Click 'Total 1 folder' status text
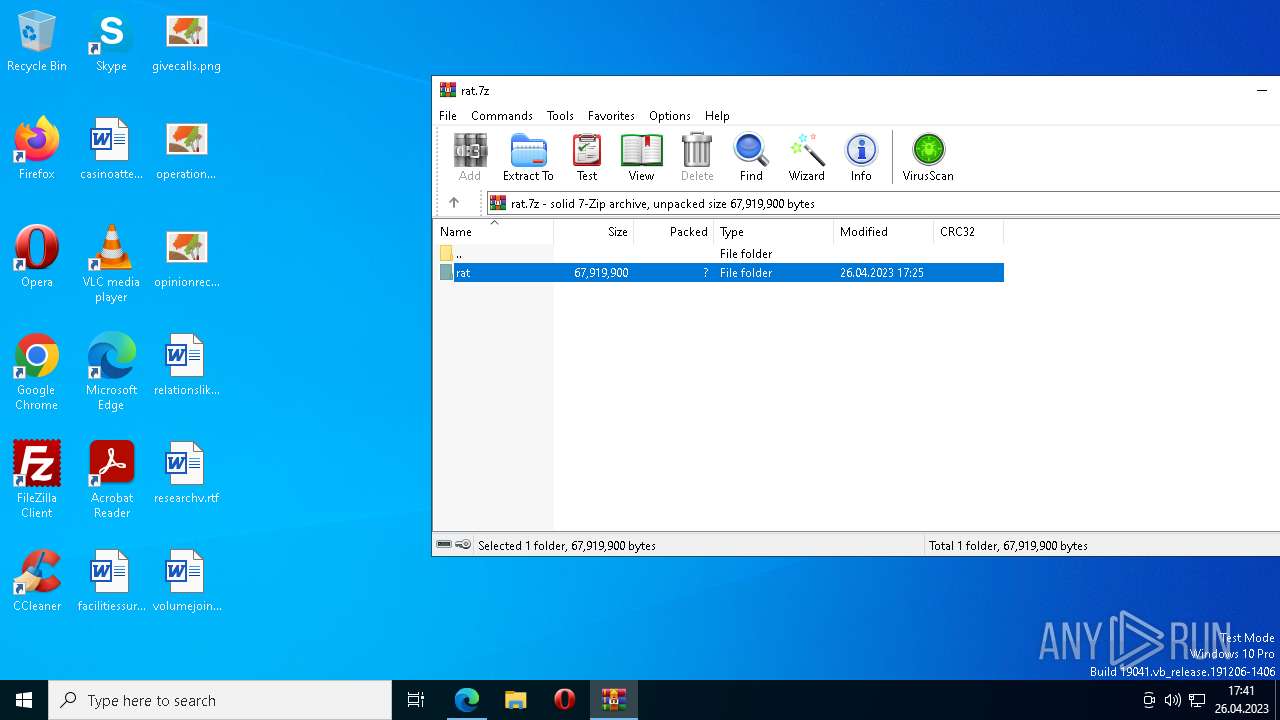Image resolution: width=1280 pixels, height=720 pixels. pos(1008,546)
